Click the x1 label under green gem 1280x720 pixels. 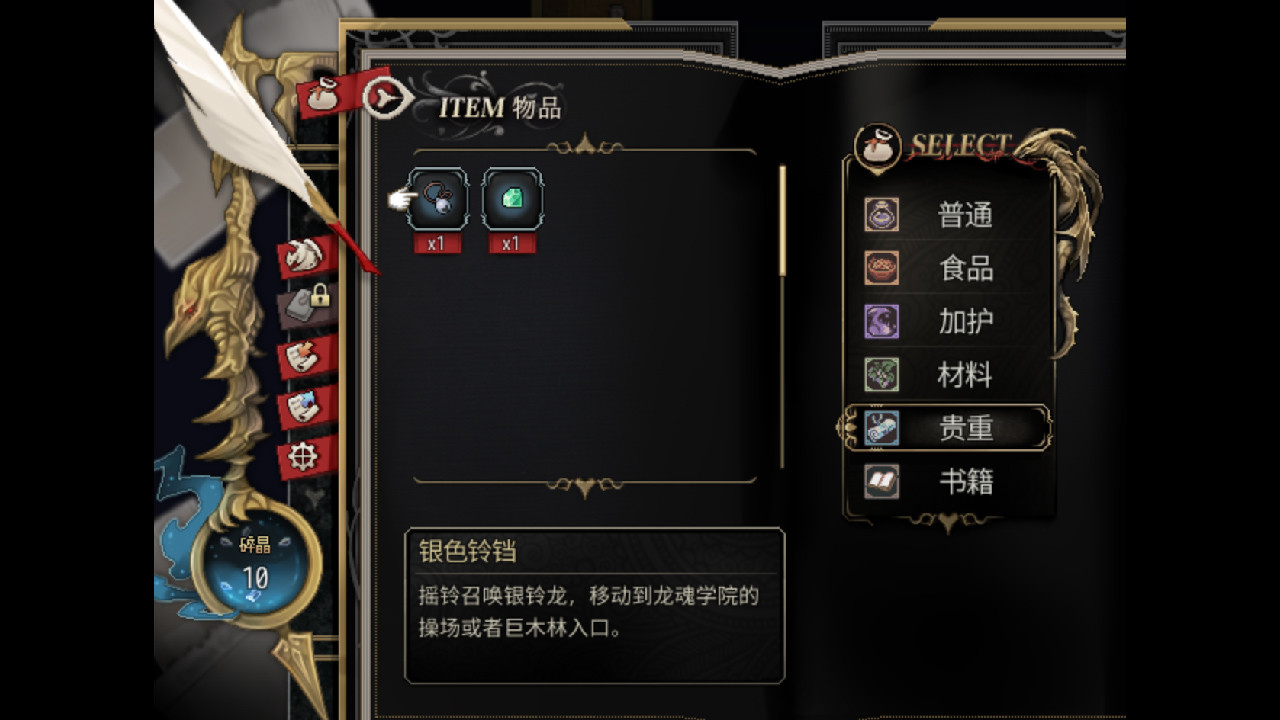(x=512, y=243)
